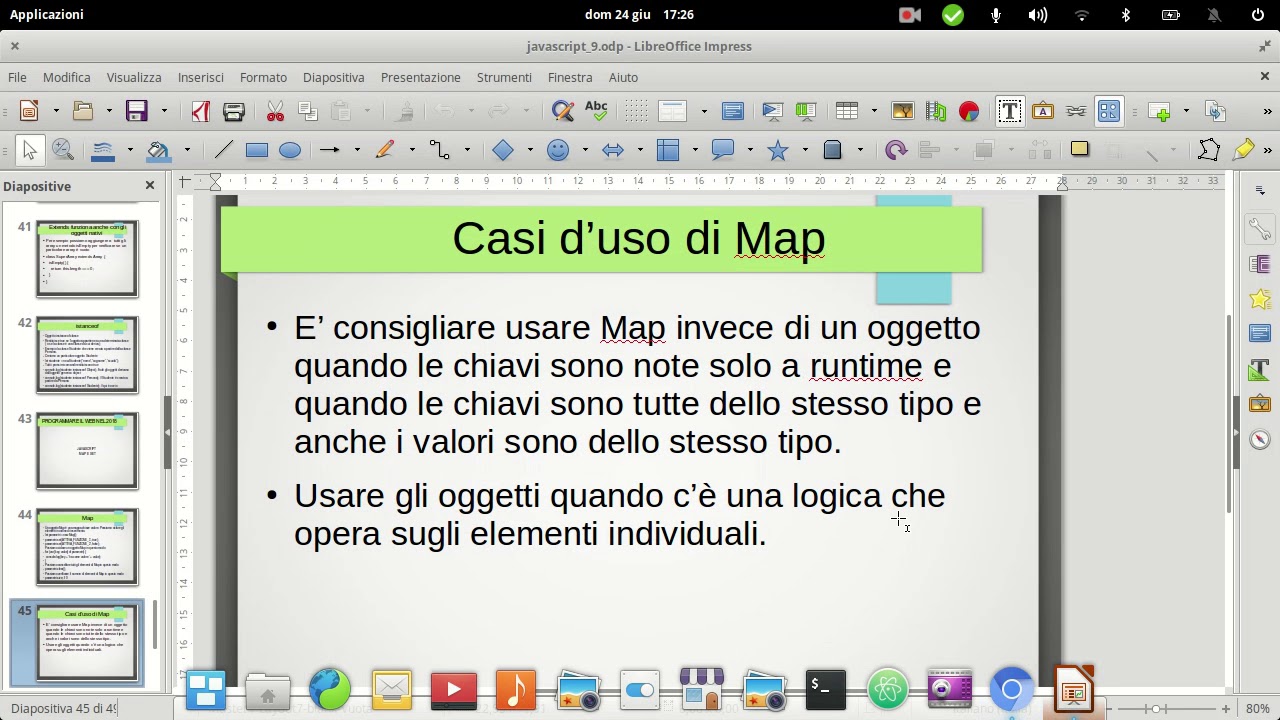Click the Diapositiva 45 status field
Viewport: 1280px width, 720px height.
(63, 709)
